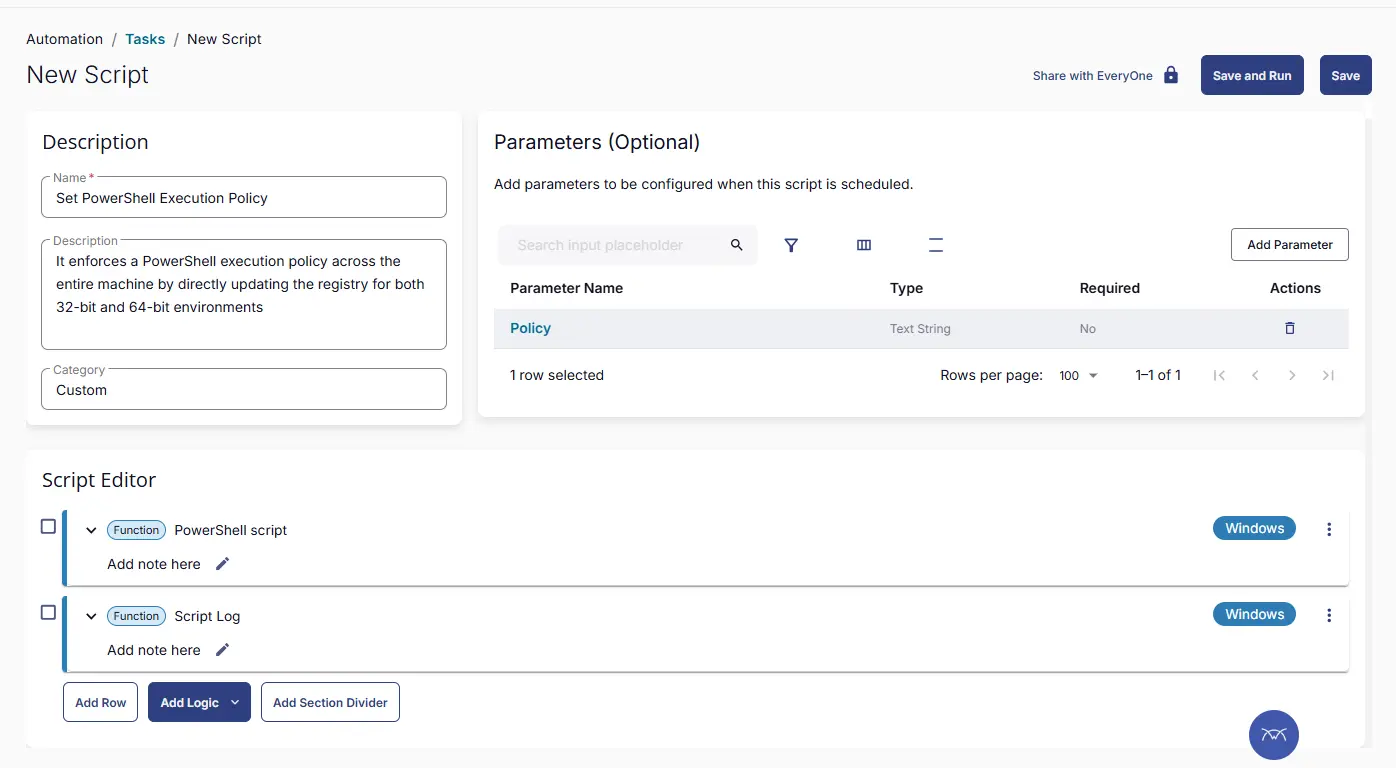The width and height of the screenshot is (1396, 768).
Task: Open three-dot menu for PowerShell script row
Action: tap(1329, 530)
